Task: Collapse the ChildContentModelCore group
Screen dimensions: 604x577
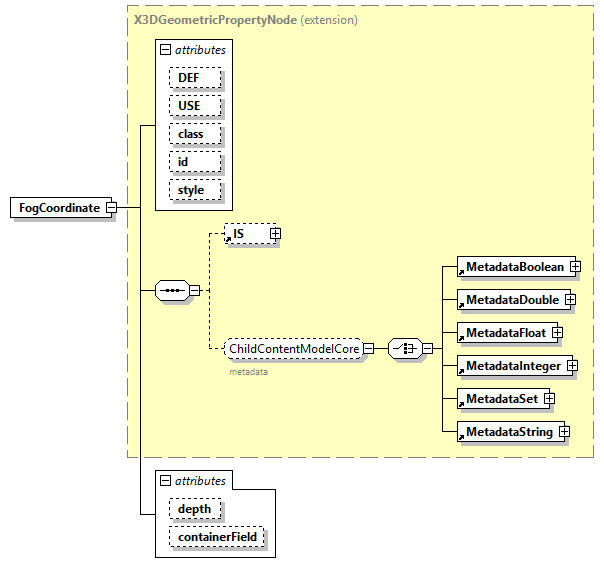Action: point(368,348)
